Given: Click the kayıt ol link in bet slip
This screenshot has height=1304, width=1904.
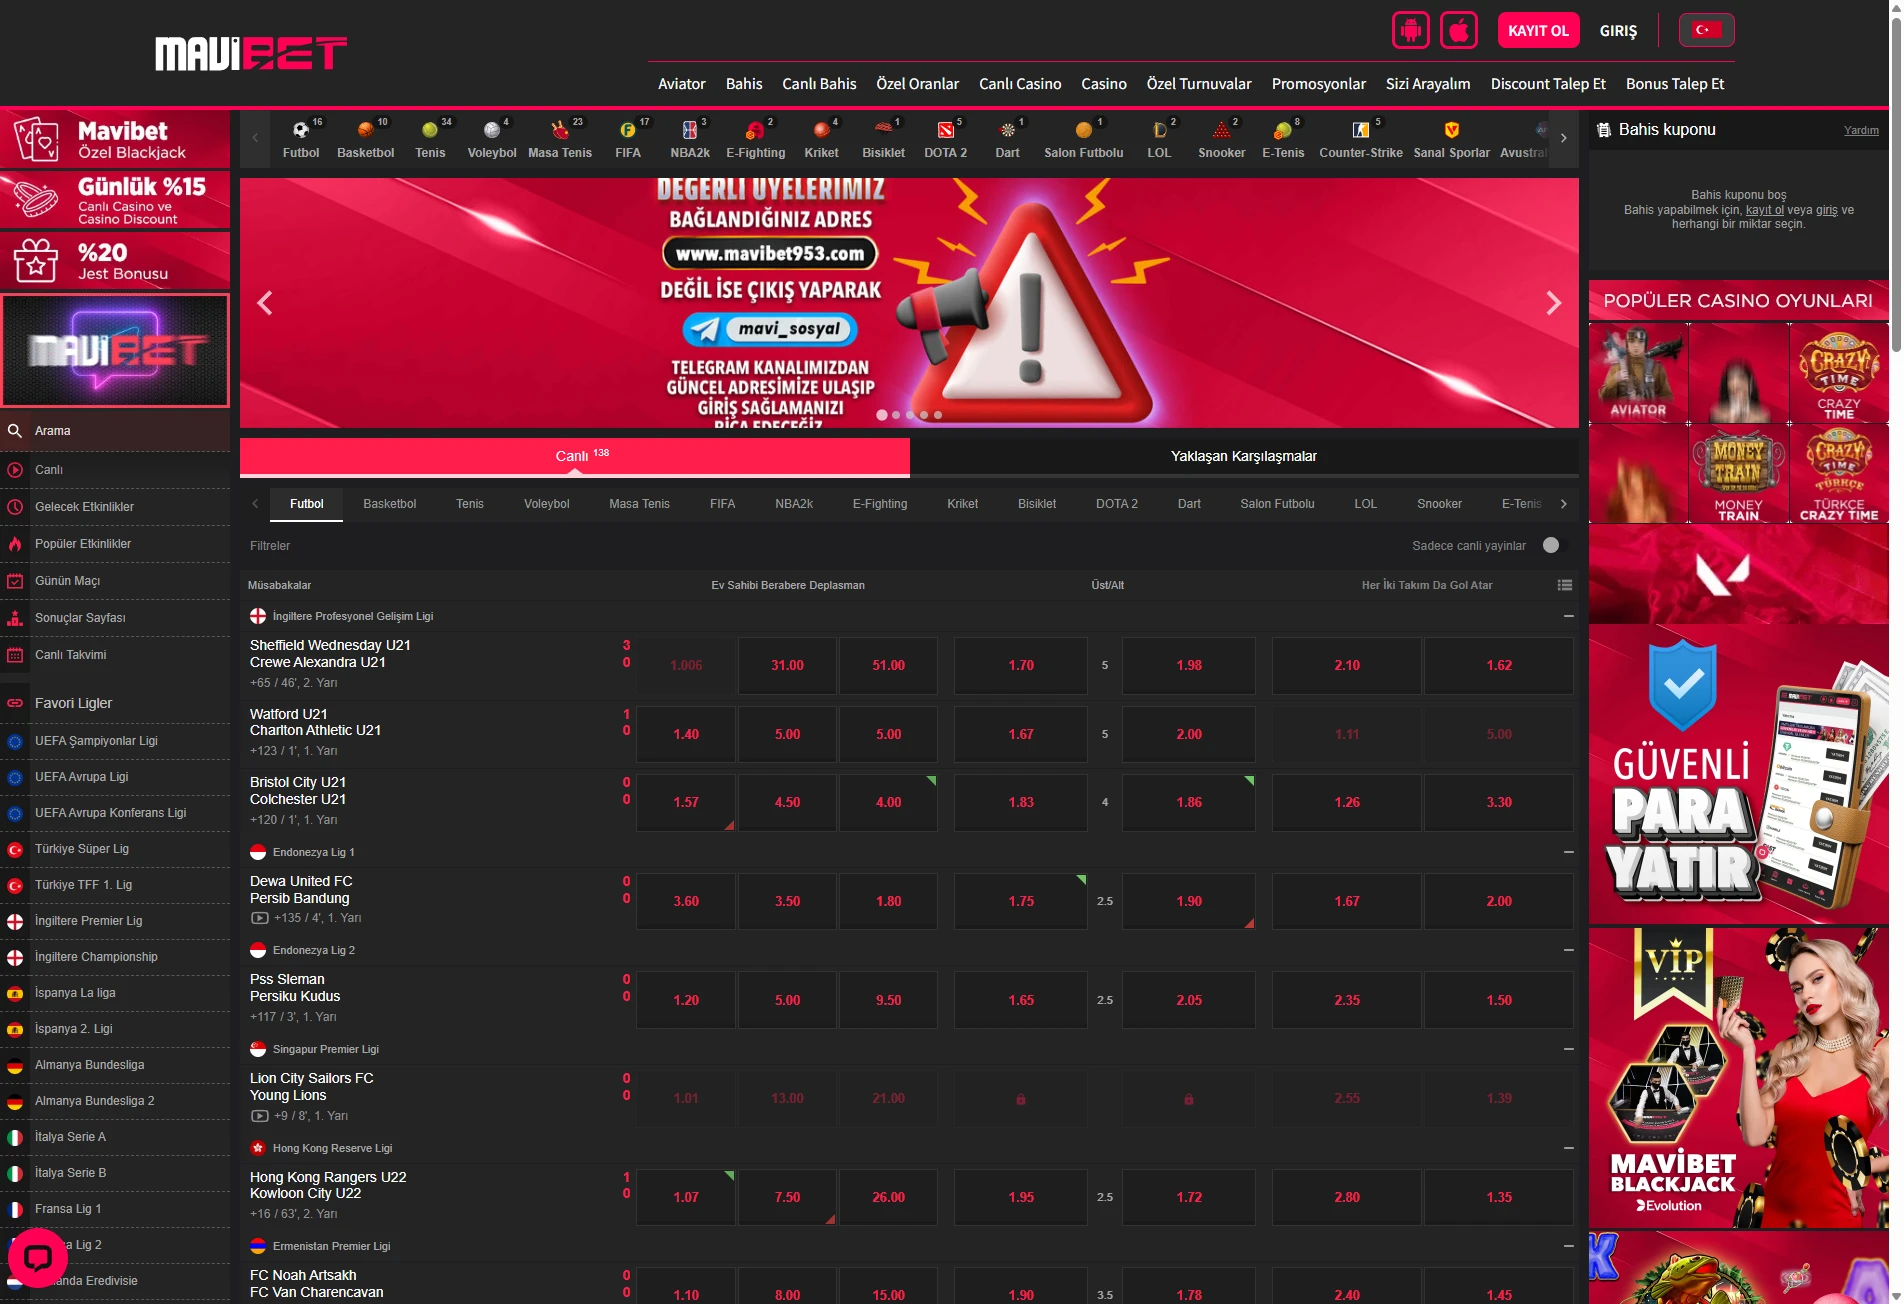Looking at the screenshot, I should click(1764, 210).
